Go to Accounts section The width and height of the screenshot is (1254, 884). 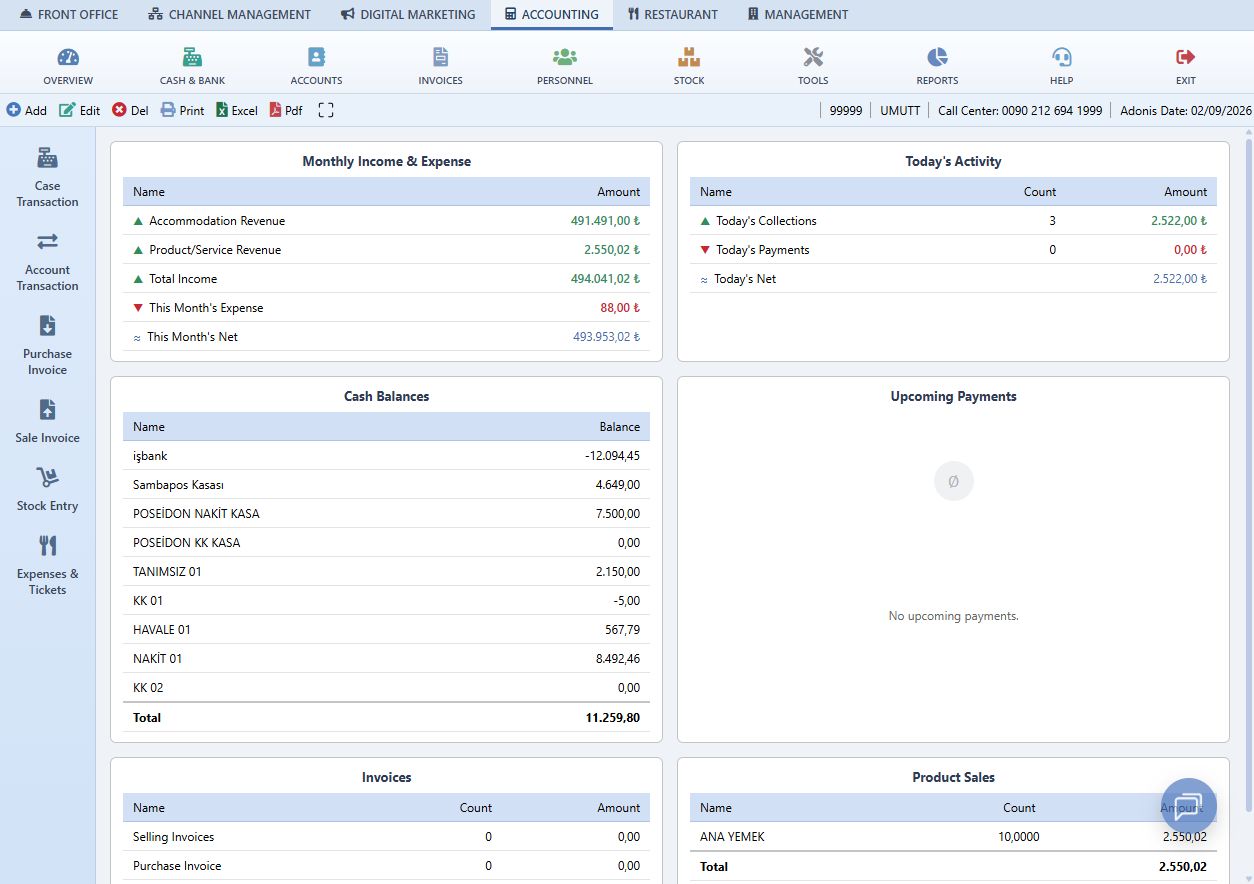316,66
